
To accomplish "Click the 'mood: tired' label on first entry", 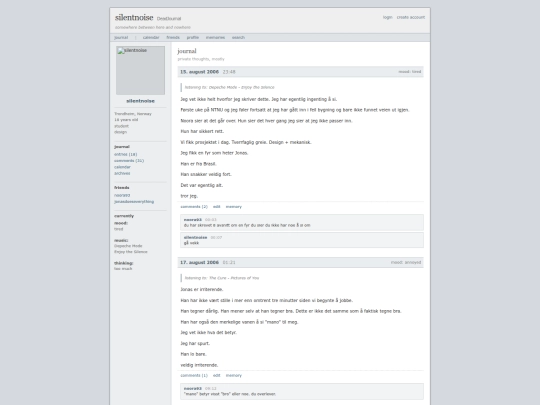I will point(410,72).
